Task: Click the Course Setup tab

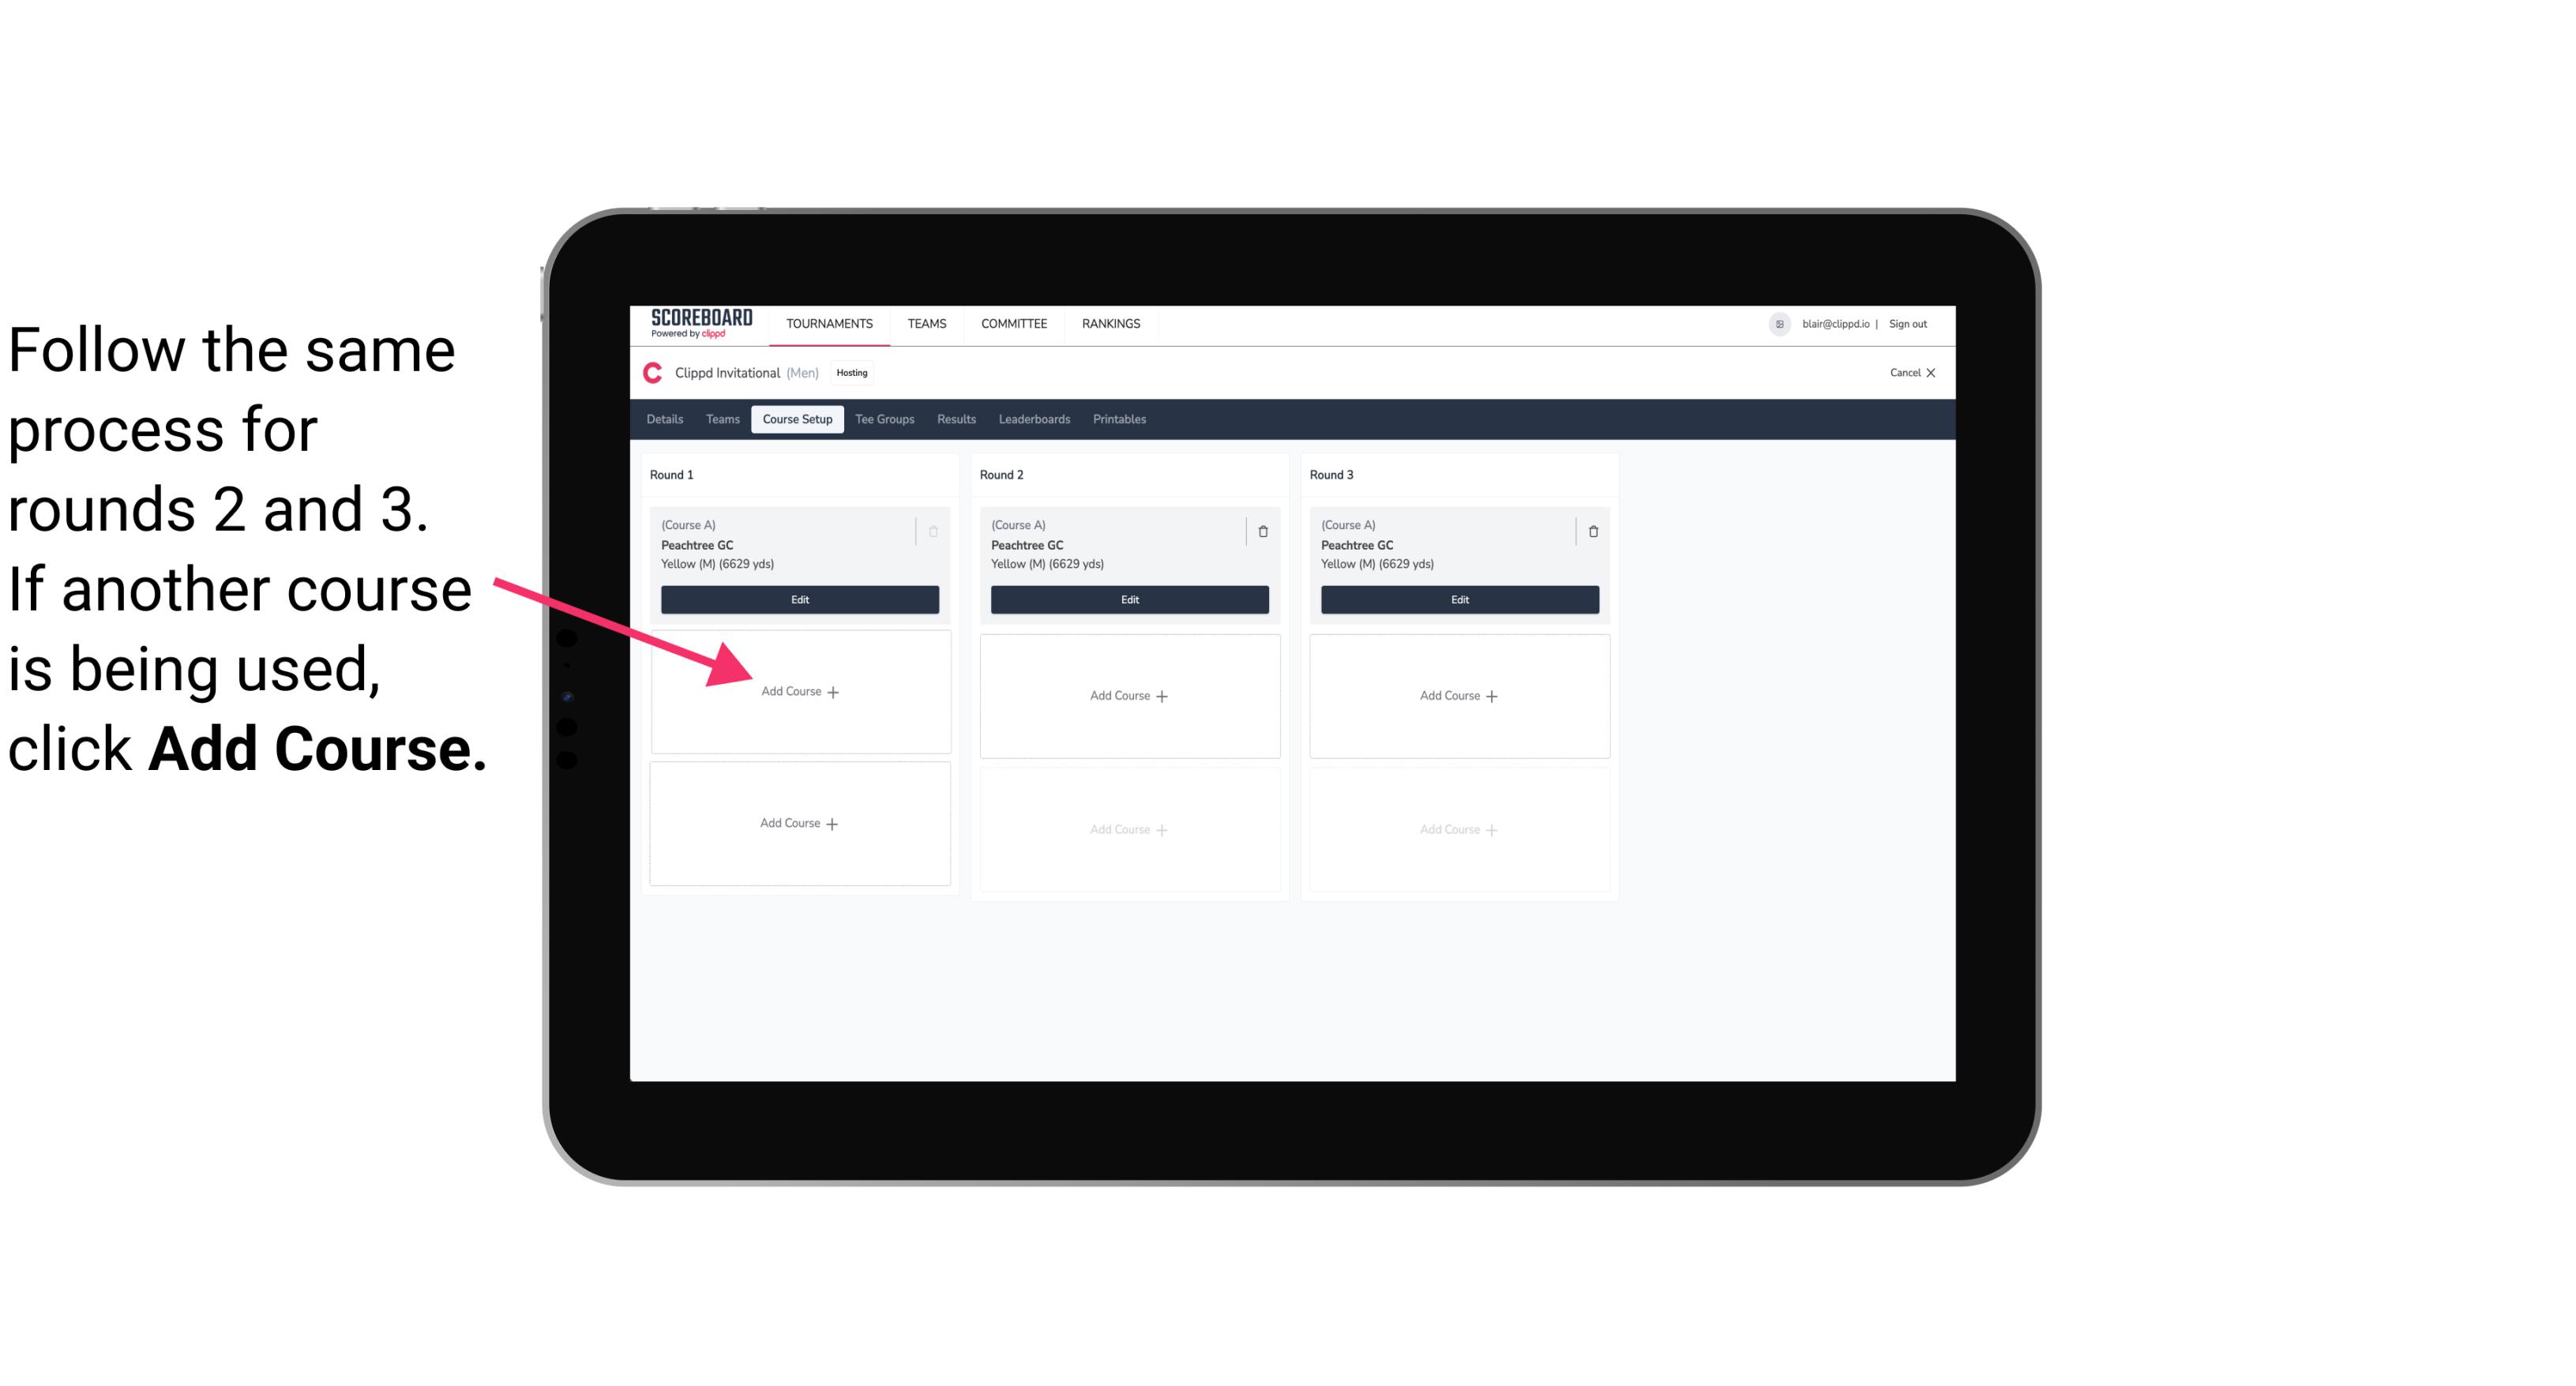Action: 795,419
